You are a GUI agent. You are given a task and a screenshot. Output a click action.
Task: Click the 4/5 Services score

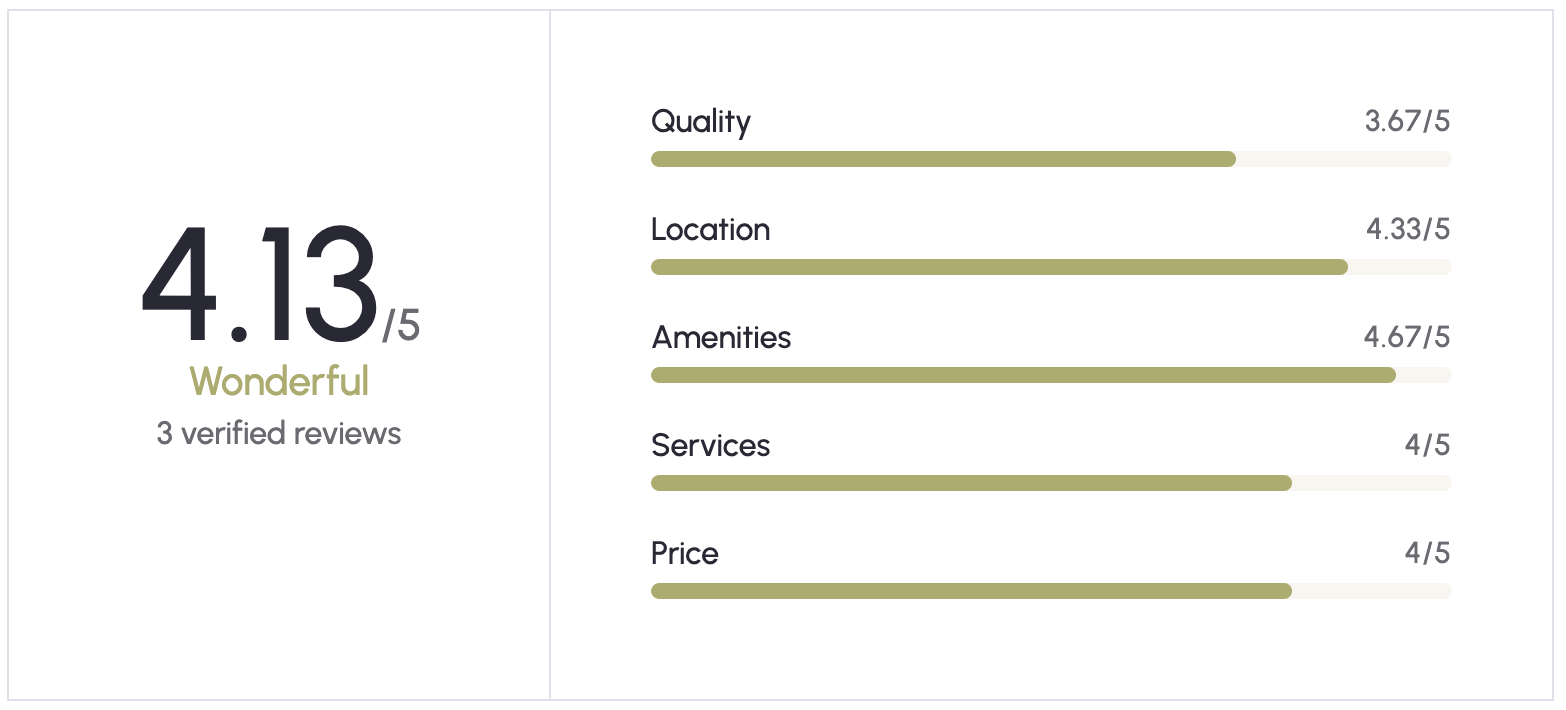tap(1427, 445)
